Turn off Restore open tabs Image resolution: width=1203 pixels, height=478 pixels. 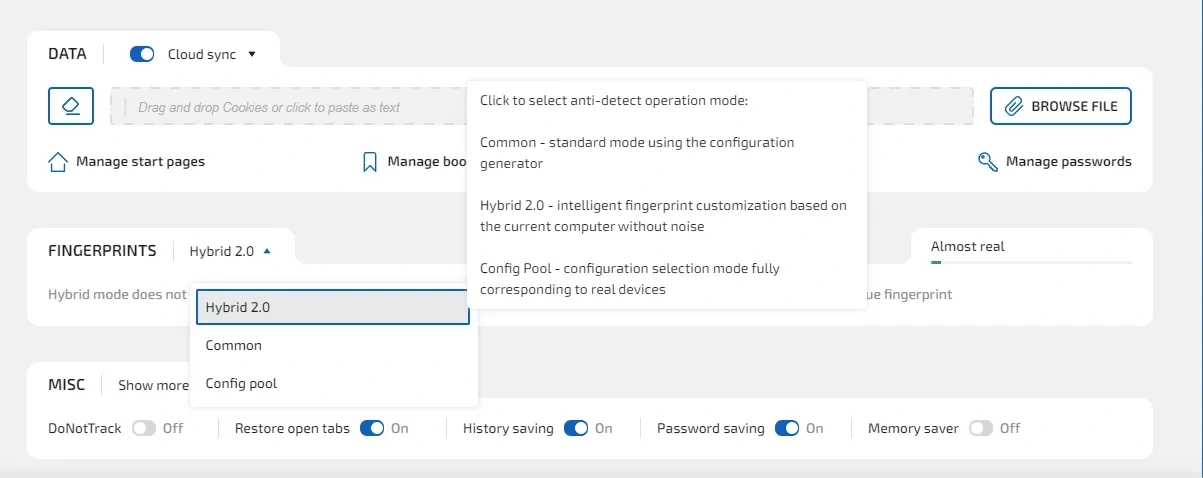pyautogui.click(x=372, y=428)
